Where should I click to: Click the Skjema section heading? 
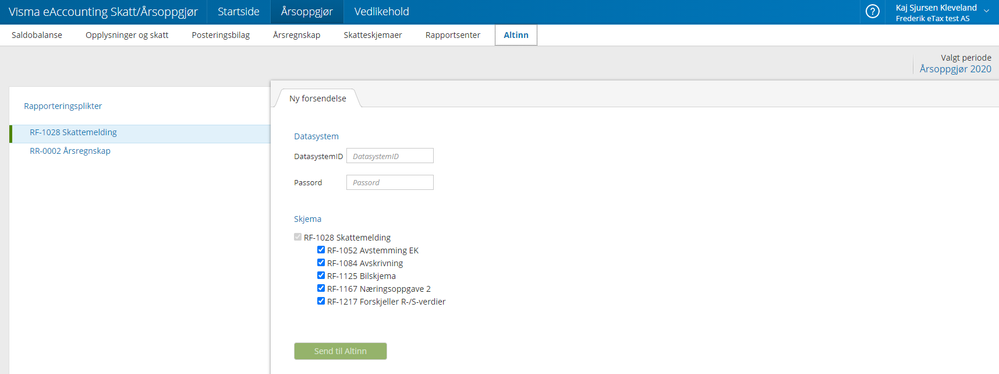point(308,219)
